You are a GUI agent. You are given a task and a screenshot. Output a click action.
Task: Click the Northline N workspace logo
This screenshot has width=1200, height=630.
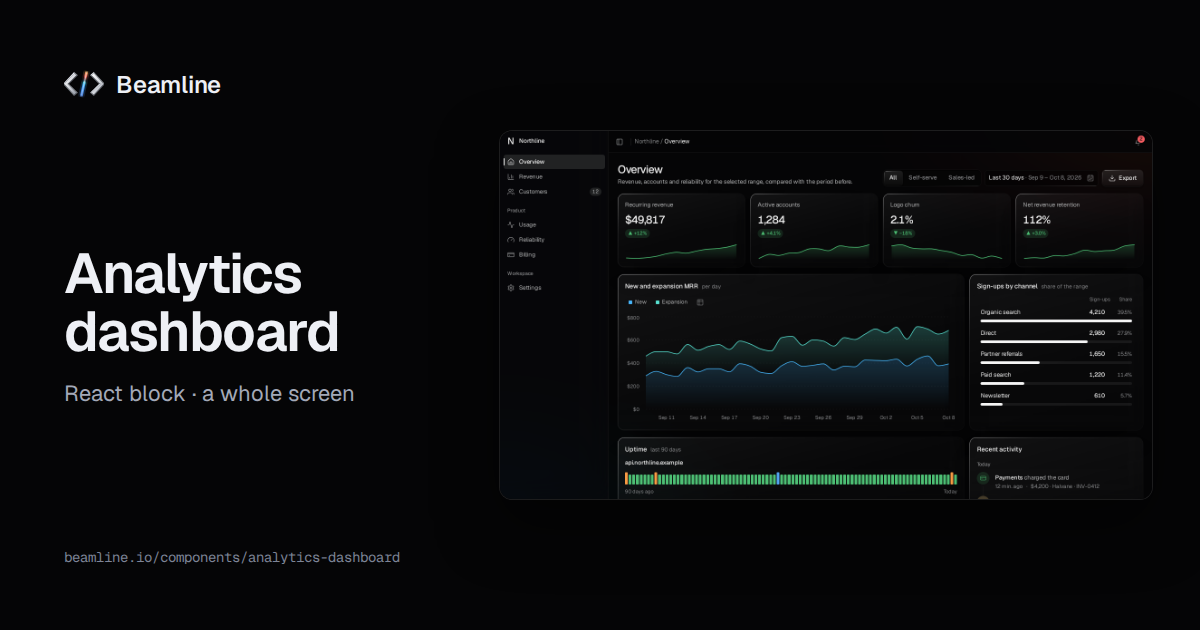[x=510, y=141]
